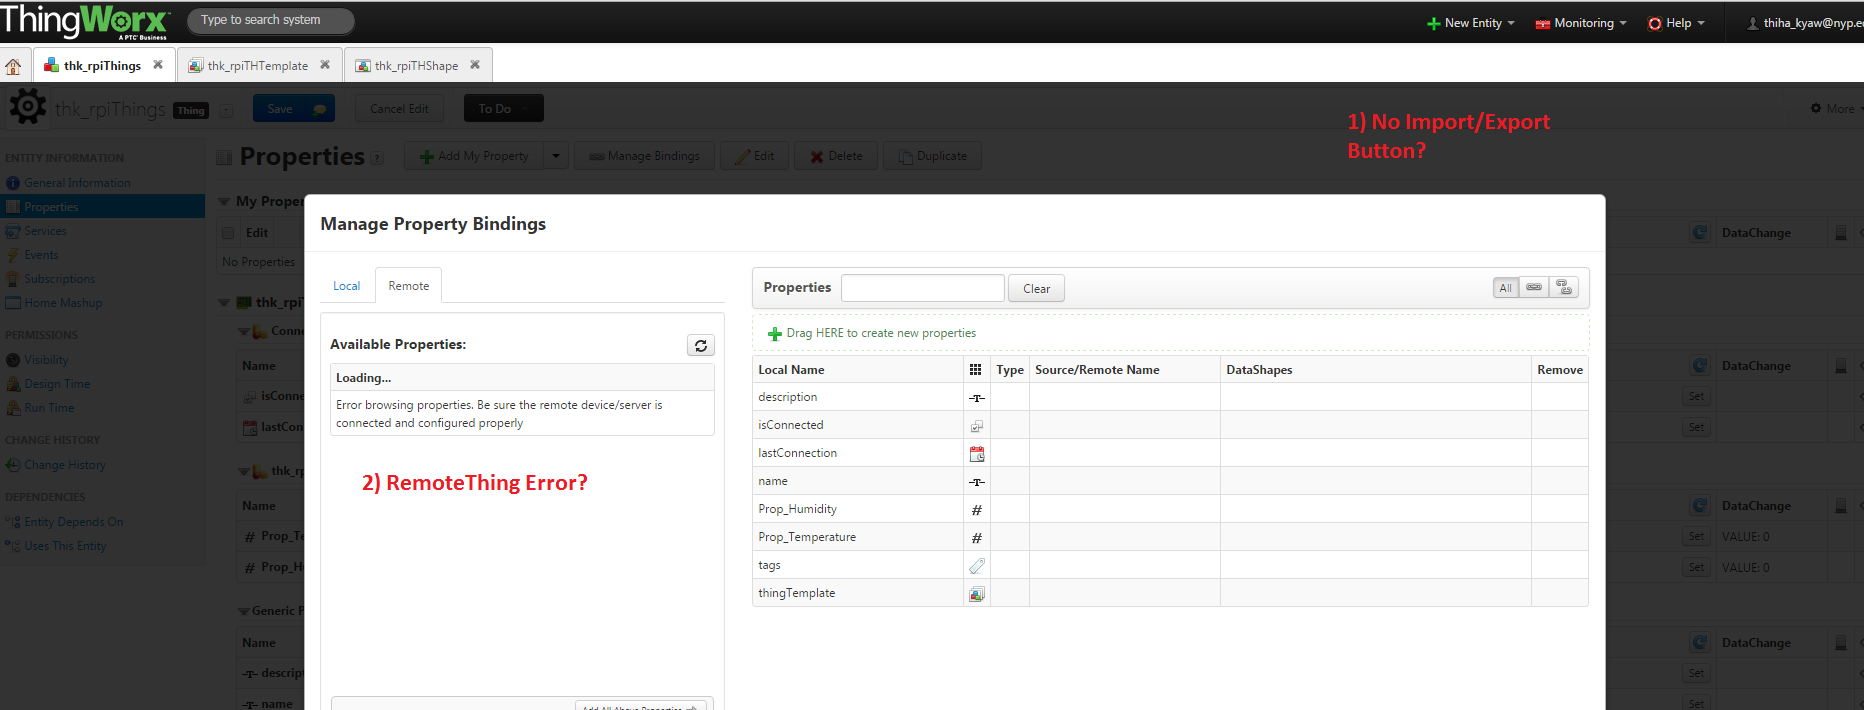Open Properties in the sidebar
Screen dimensions: 1864x710
(x=102, y=207)
